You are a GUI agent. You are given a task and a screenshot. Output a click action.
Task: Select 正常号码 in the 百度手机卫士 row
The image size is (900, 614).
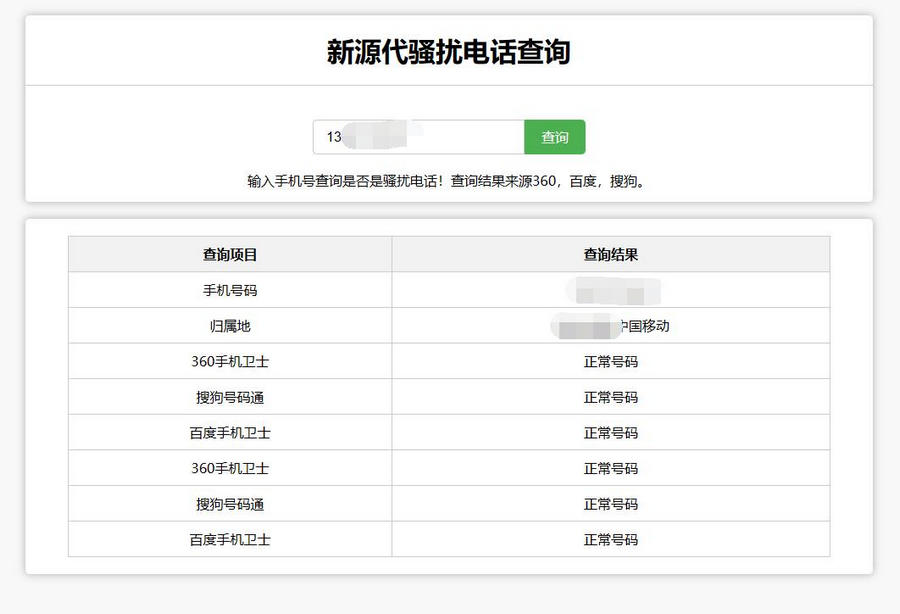tap(610, 432)
